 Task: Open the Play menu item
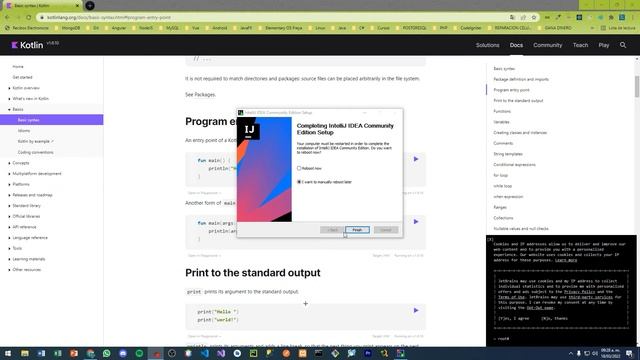click(x=604, y=45)
